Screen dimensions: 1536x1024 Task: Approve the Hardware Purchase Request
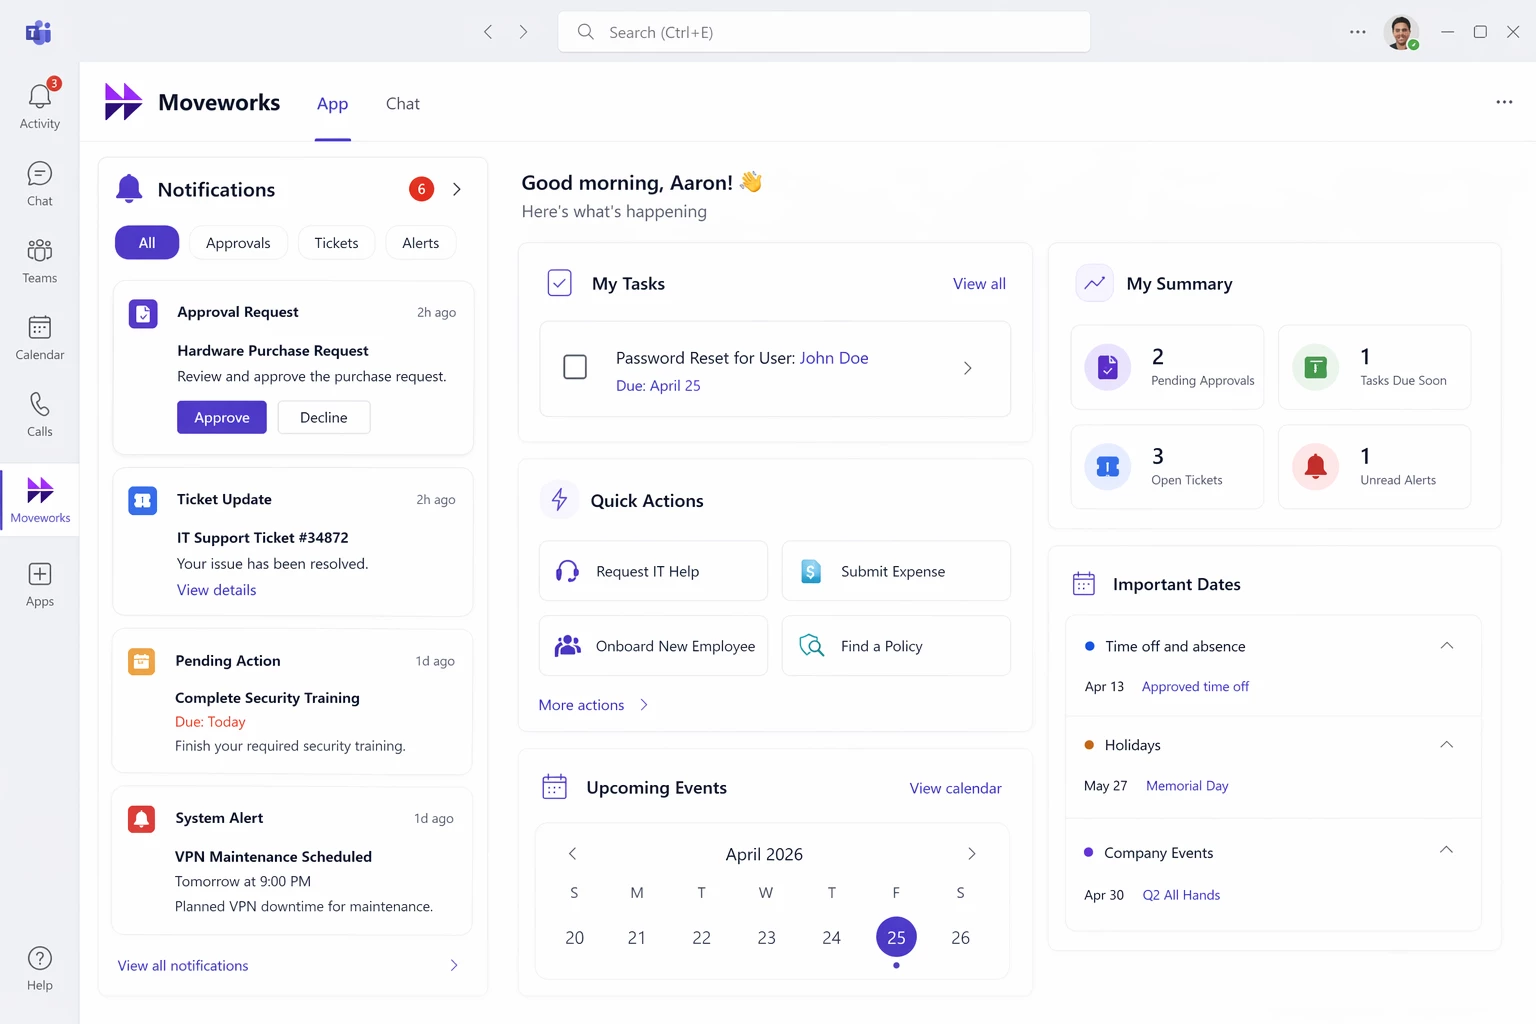click(222, 417)
